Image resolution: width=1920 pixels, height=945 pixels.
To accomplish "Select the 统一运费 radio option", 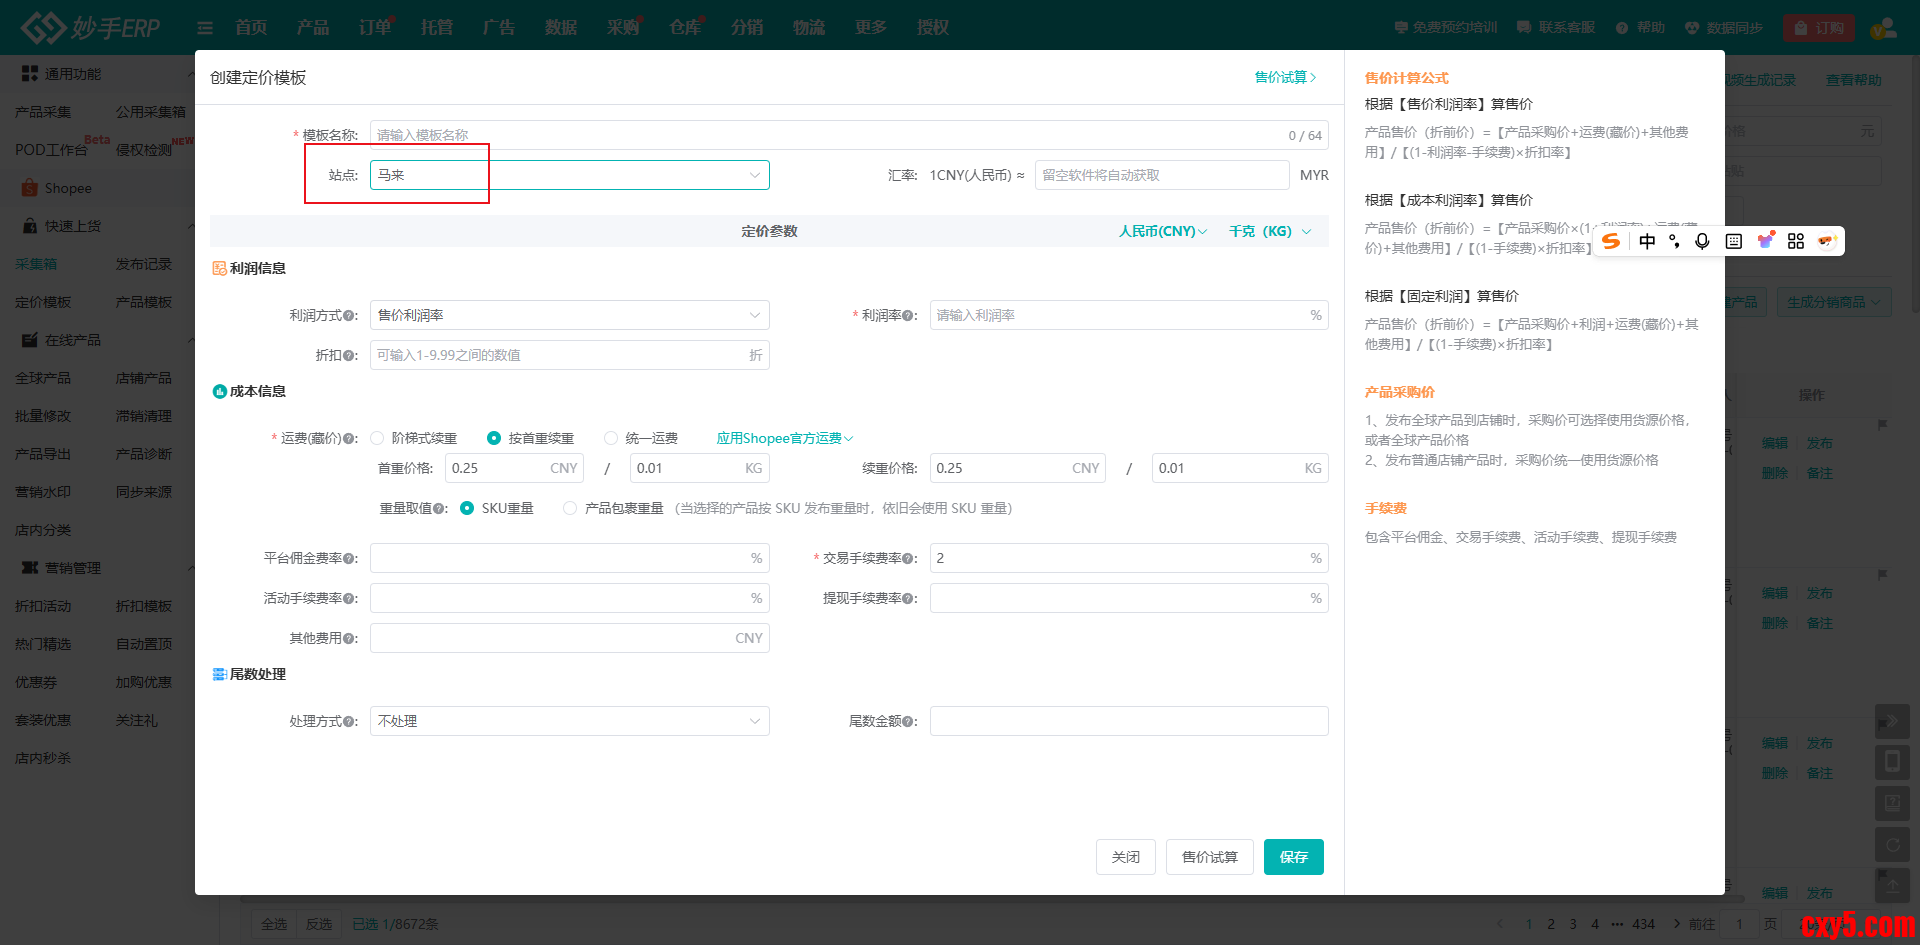I will tap(611, 438).
